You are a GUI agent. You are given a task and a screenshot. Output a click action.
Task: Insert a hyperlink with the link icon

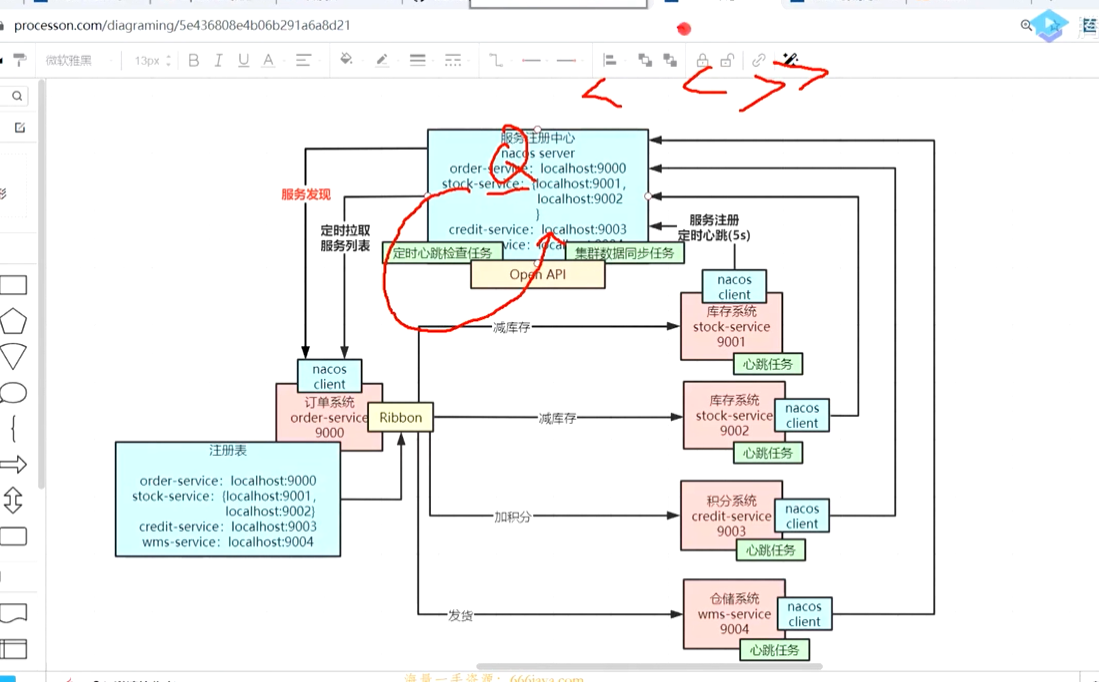coord(758,60)
